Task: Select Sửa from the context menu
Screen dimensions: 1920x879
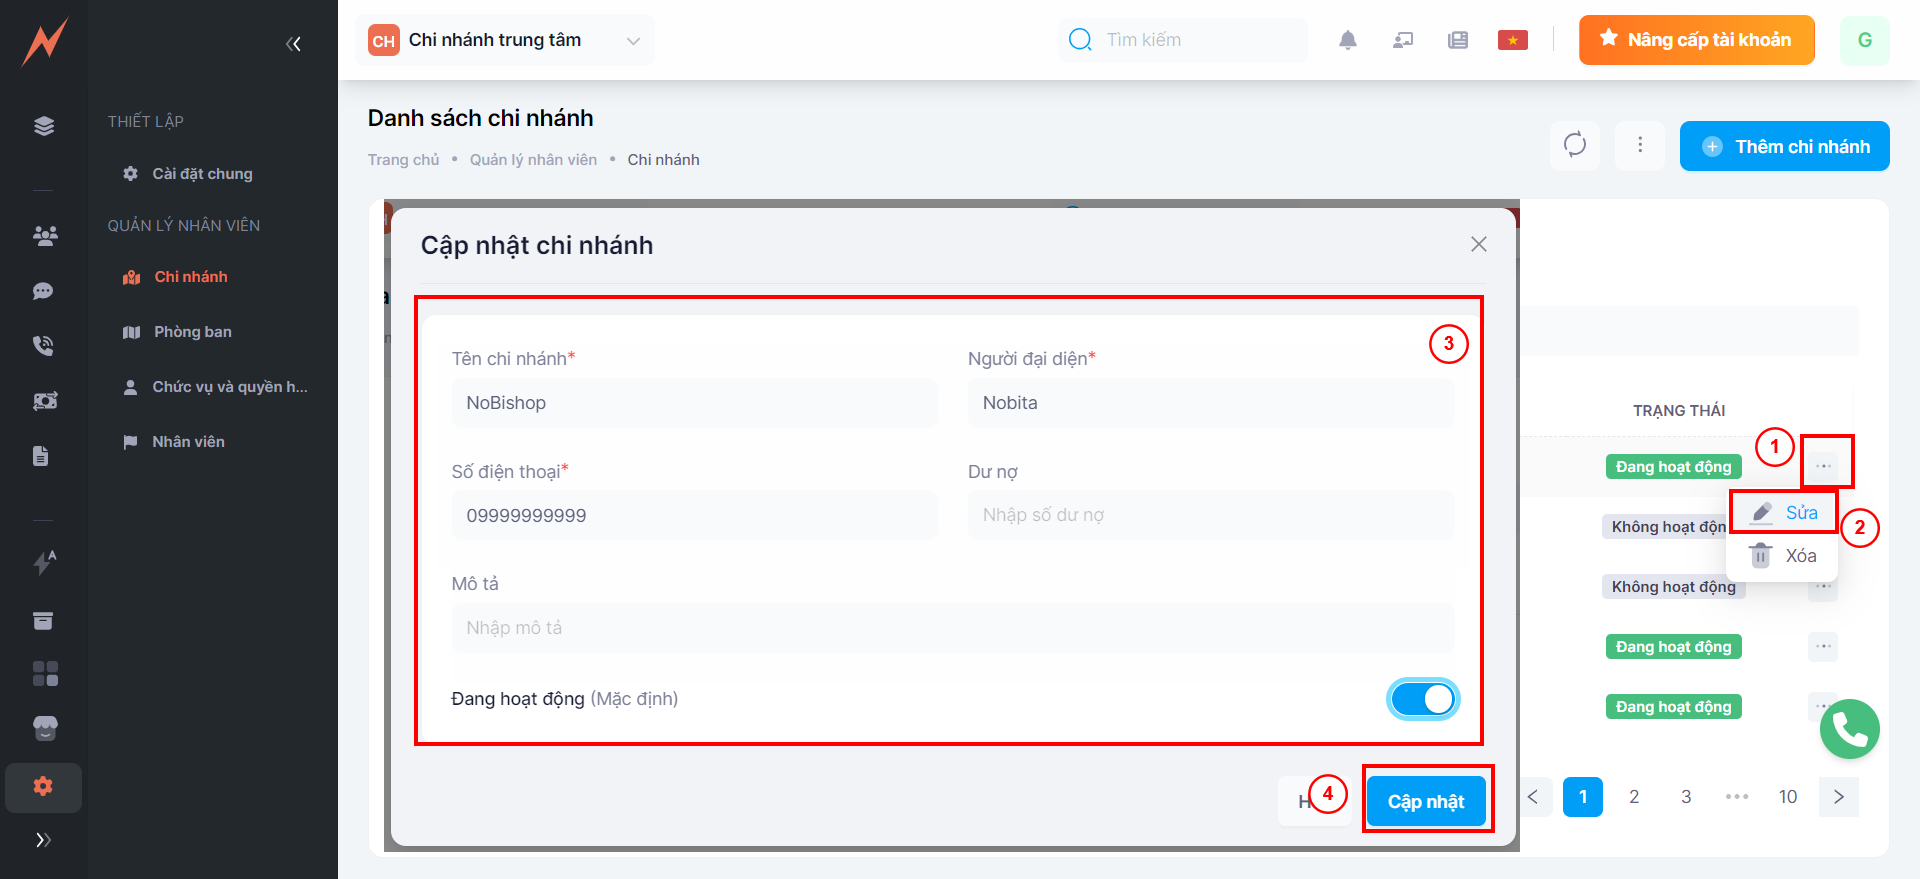Action: (x=1786, y=513)
